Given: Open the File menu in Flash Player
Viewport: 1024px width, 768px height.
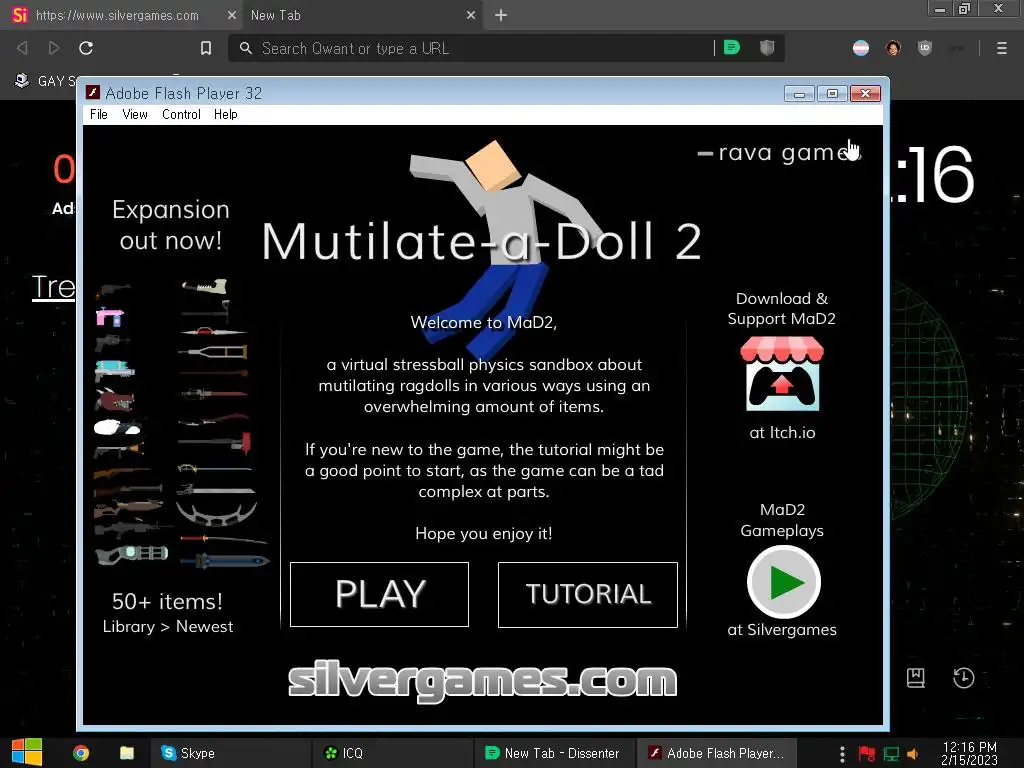Looking at the screenshot, I should point(99,114).
